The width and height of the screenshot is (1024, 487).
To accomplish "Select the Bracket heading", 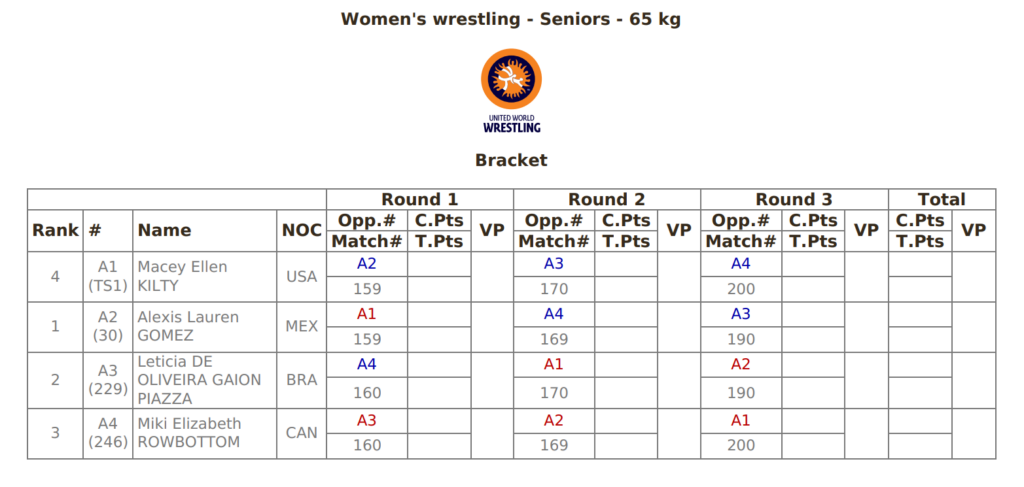I will [511, 160].
